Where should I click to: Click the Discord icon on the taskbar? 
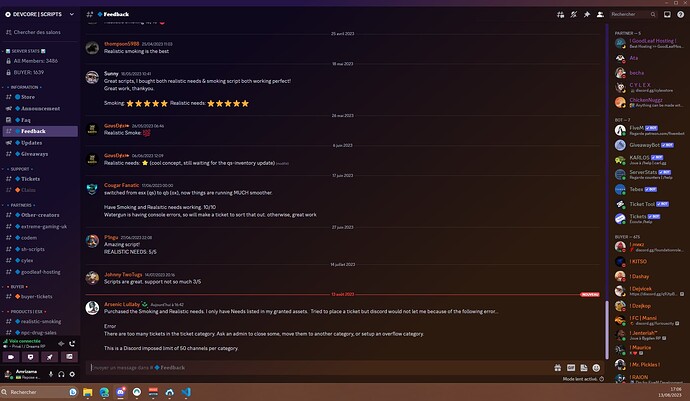(121, 392)
